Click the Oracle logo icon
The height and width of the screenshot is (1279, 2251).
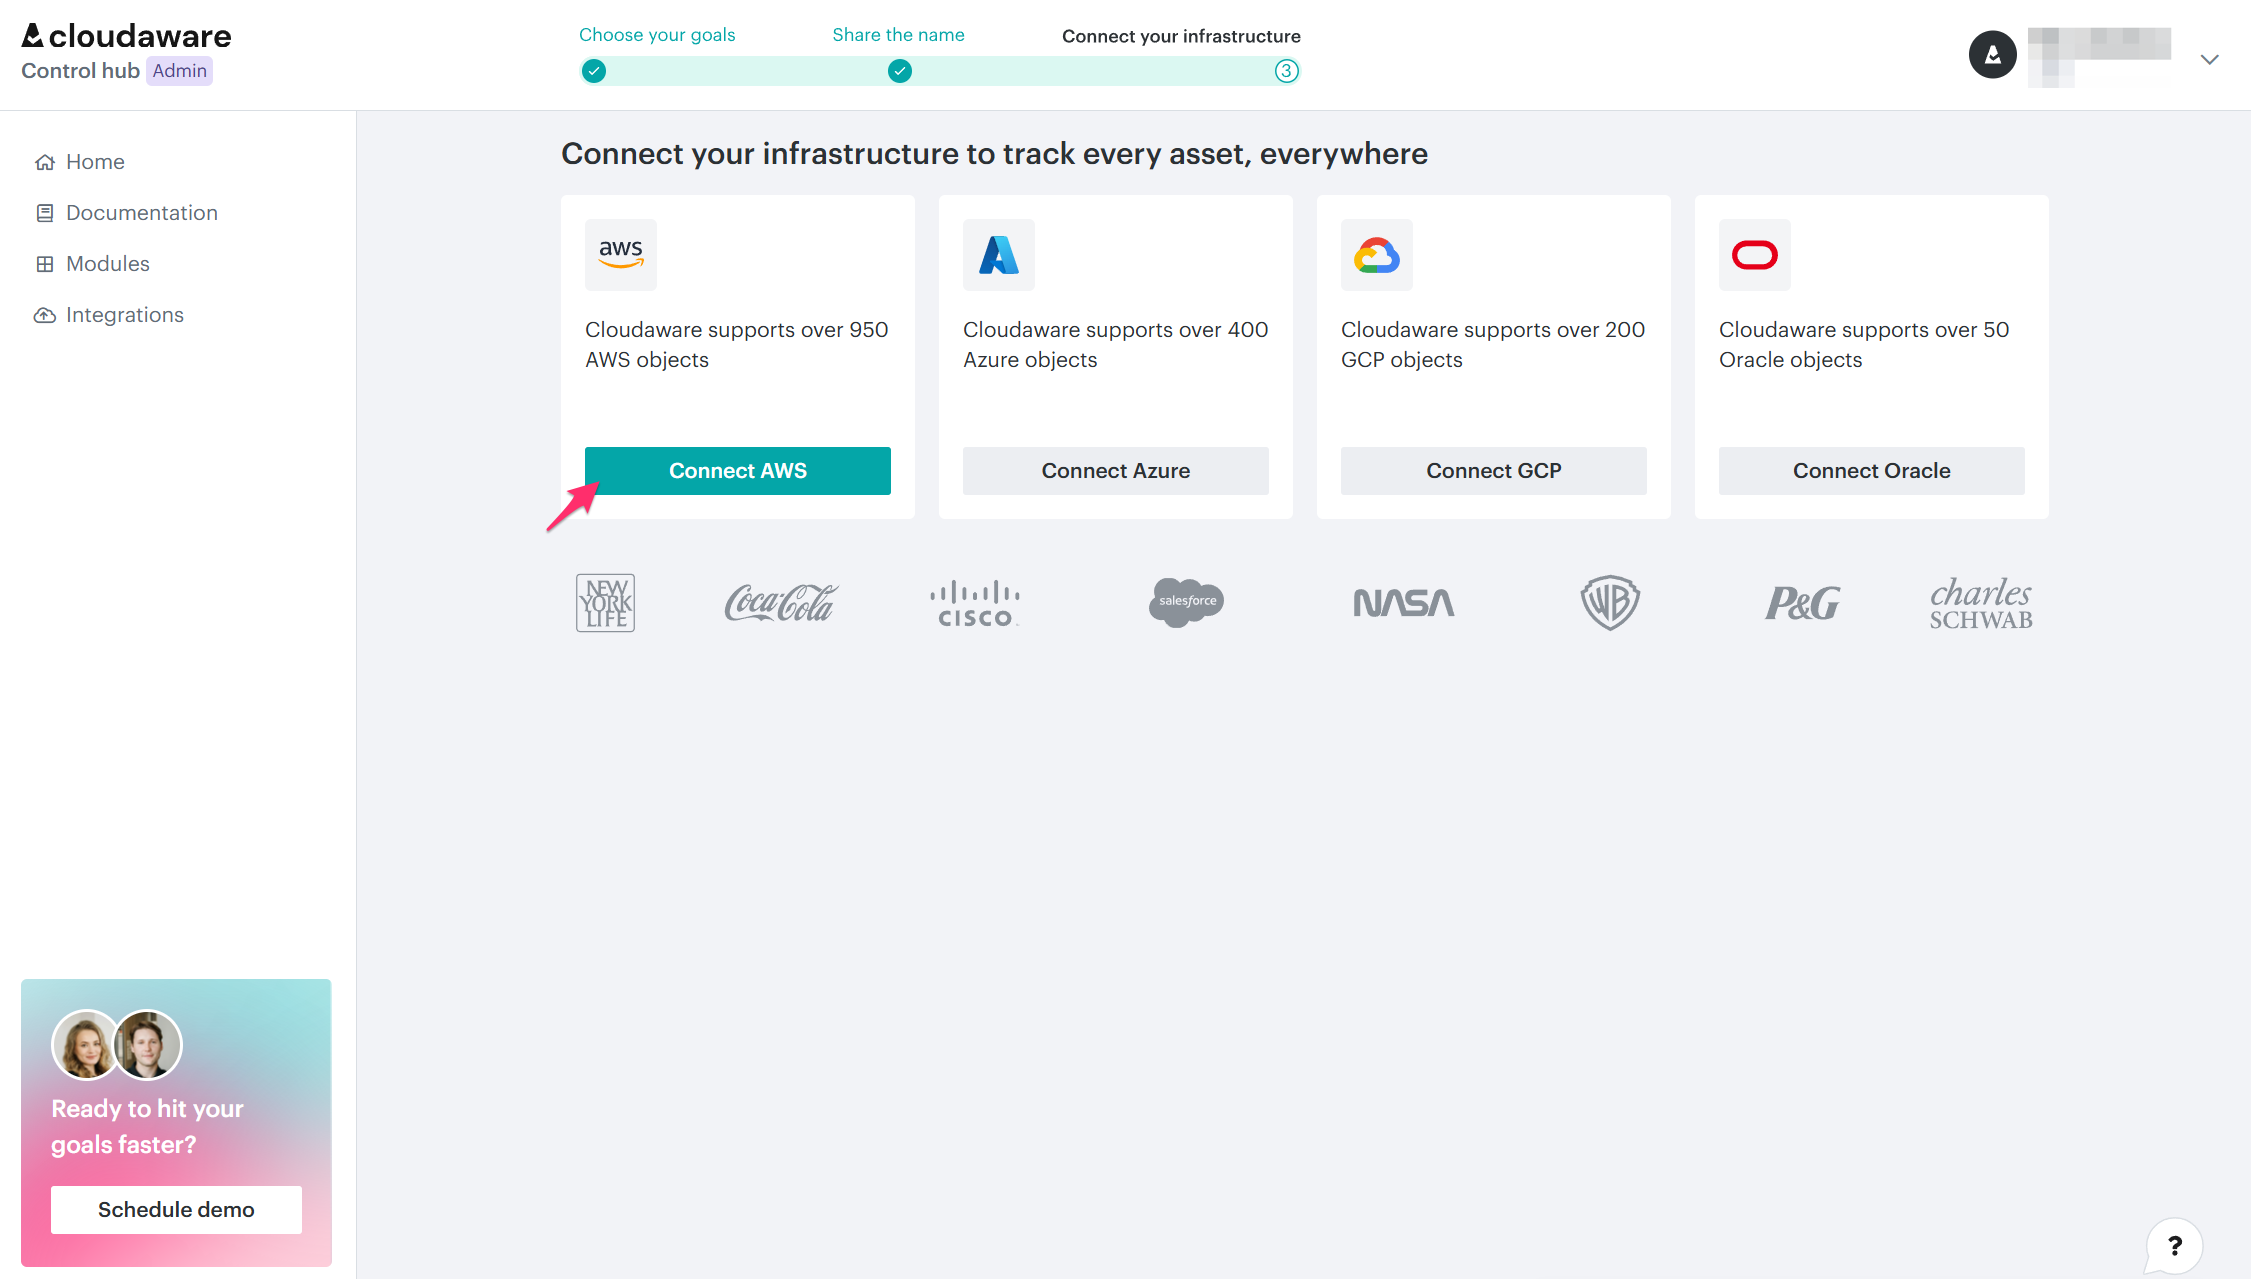1754,254
